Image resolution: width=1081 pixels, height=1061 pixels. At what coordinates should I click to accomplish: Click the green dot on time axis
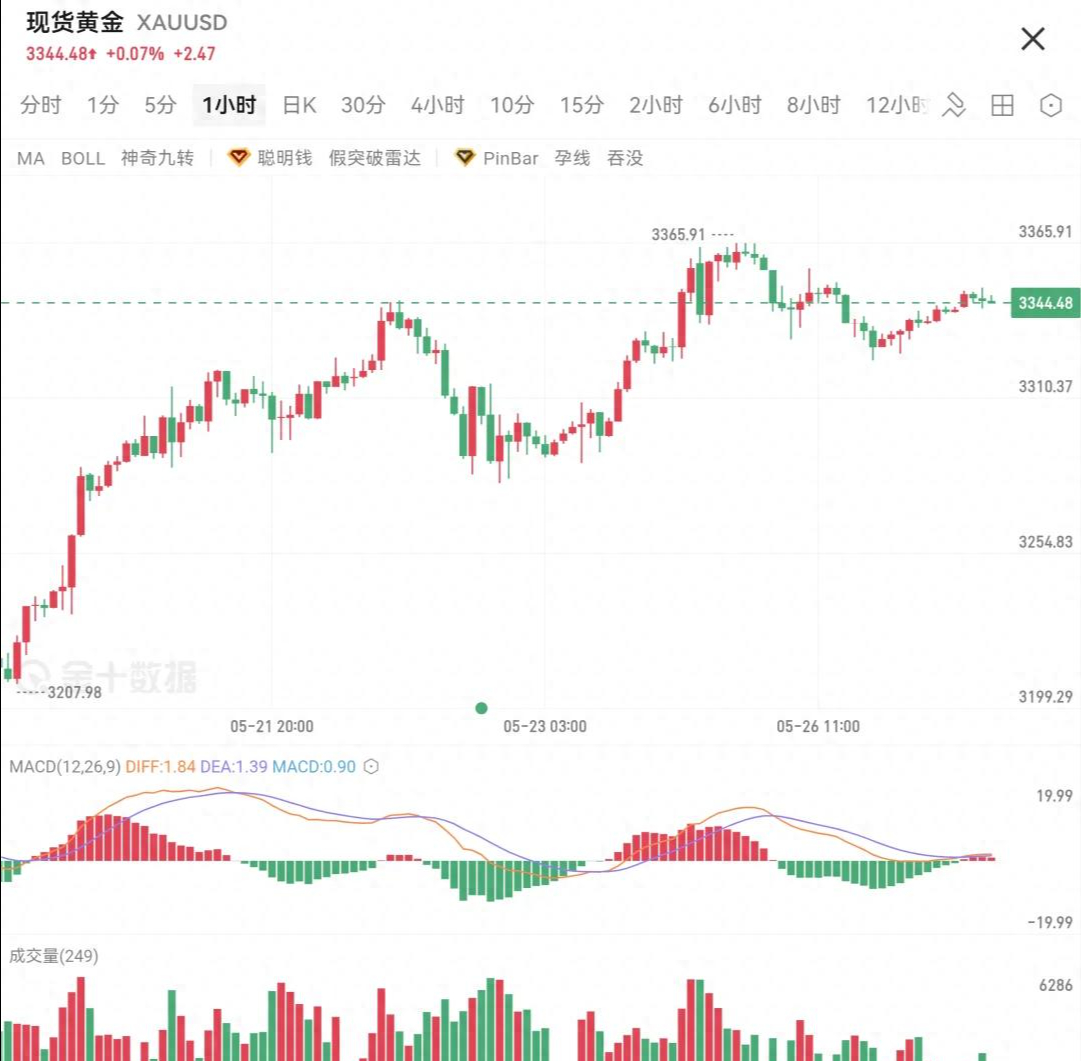[482, 708]
